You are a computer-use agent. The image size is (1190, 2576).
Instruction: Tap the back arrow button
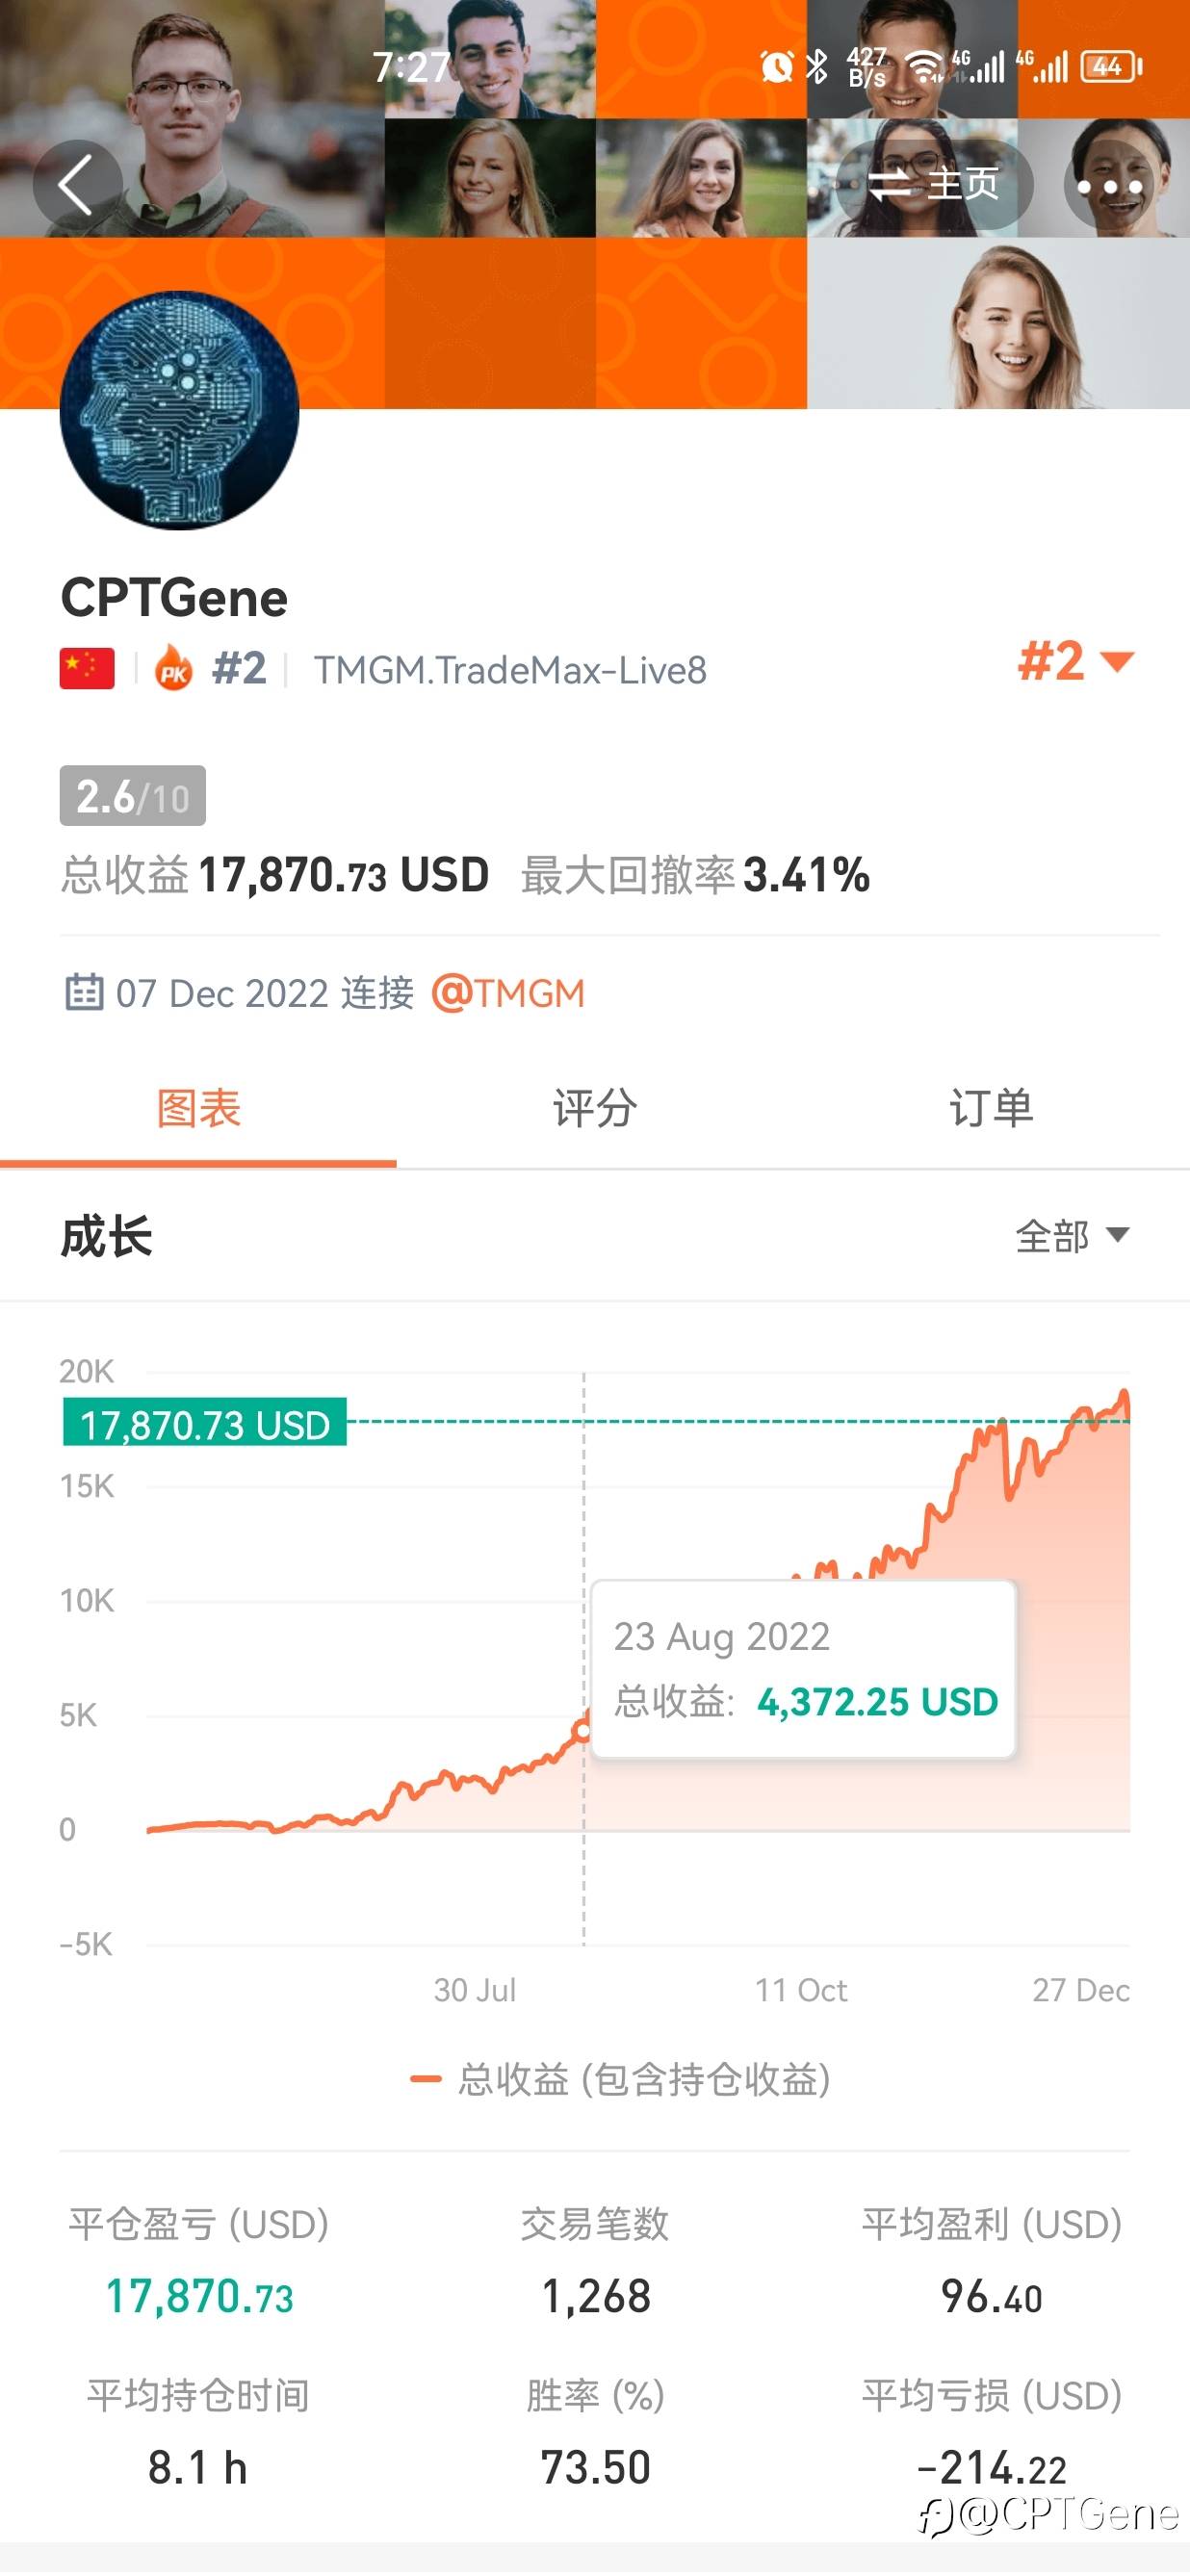[x=77, y=184]
